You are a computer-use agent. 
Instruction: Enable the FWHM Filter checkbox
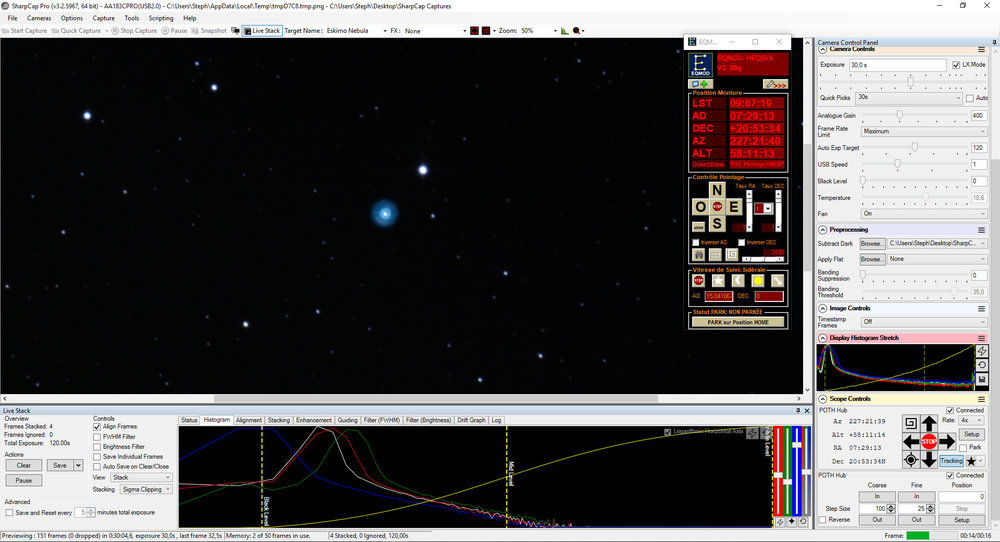tap(97, 437)
